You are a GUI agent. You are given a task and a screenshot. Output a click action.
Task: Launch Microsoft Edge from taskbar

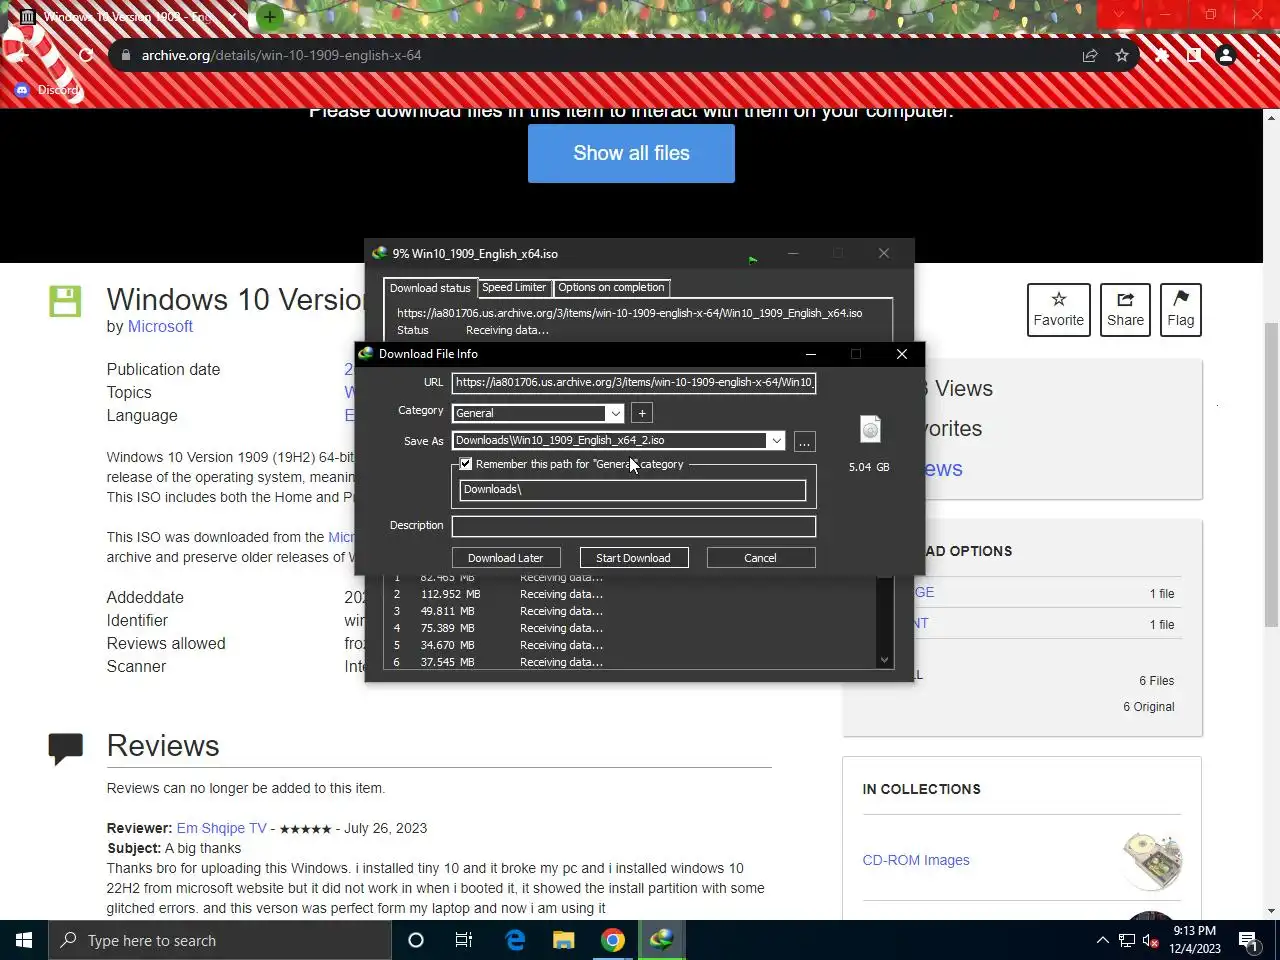click(515, 940)
